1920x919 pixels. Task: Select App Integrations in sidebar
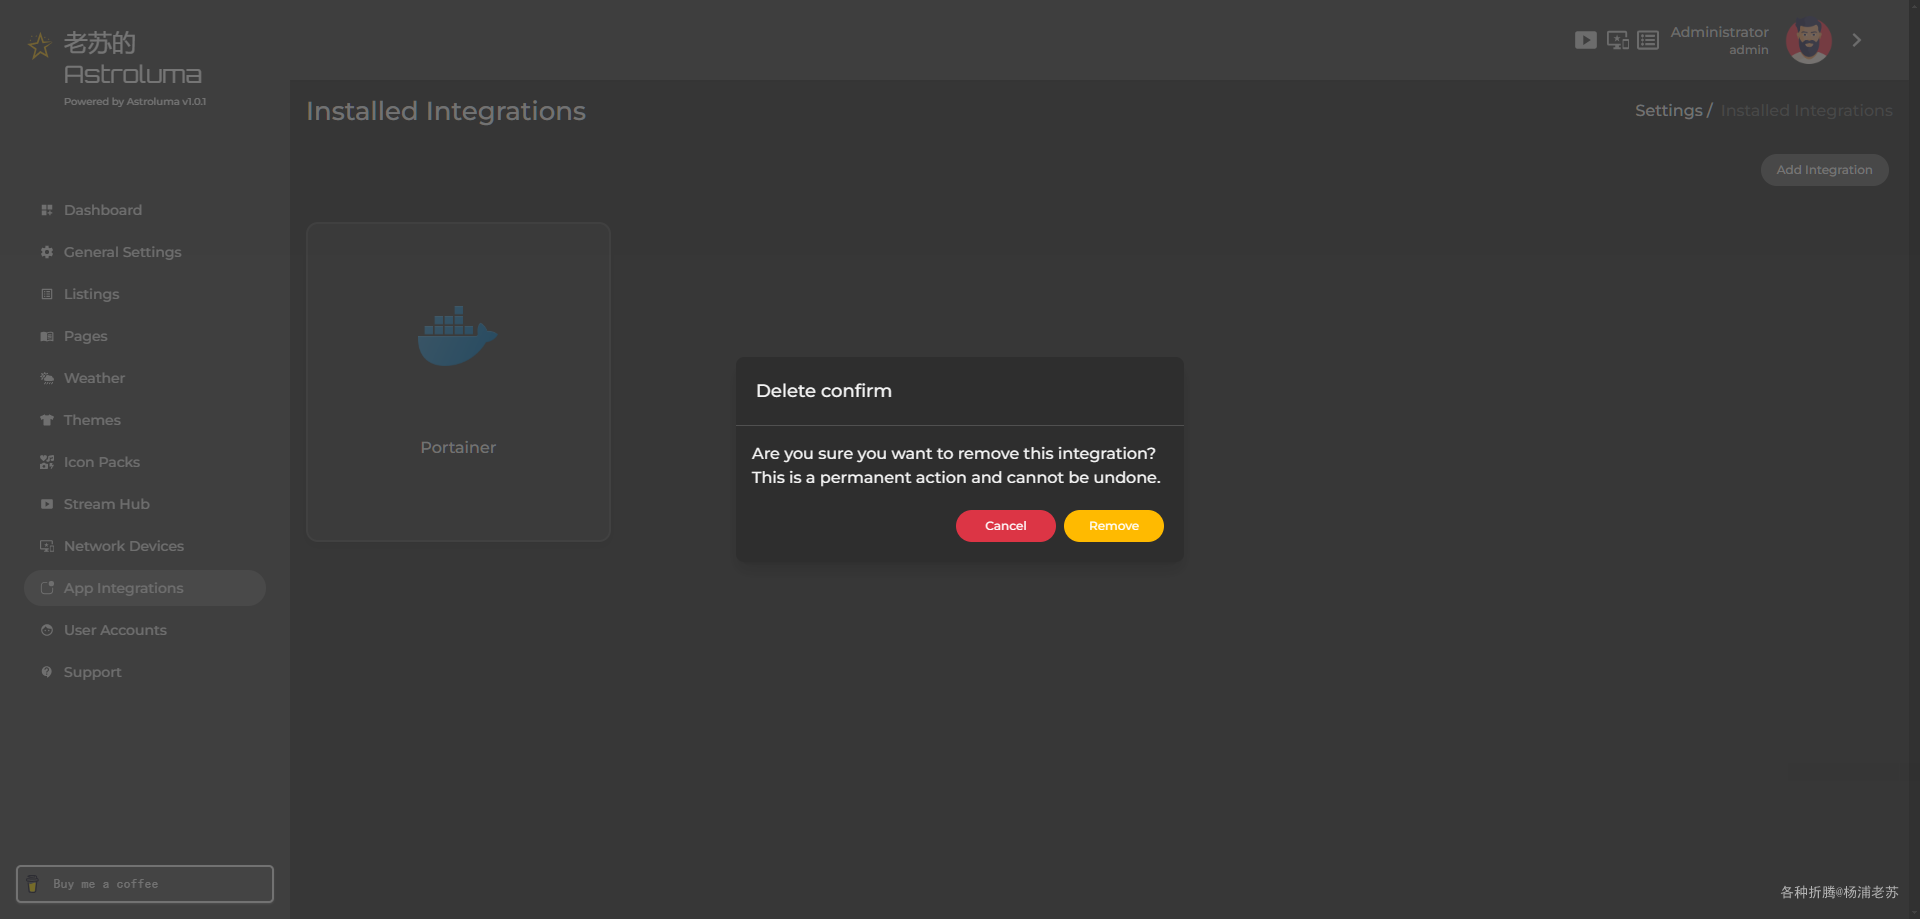(x=145, y=588)
